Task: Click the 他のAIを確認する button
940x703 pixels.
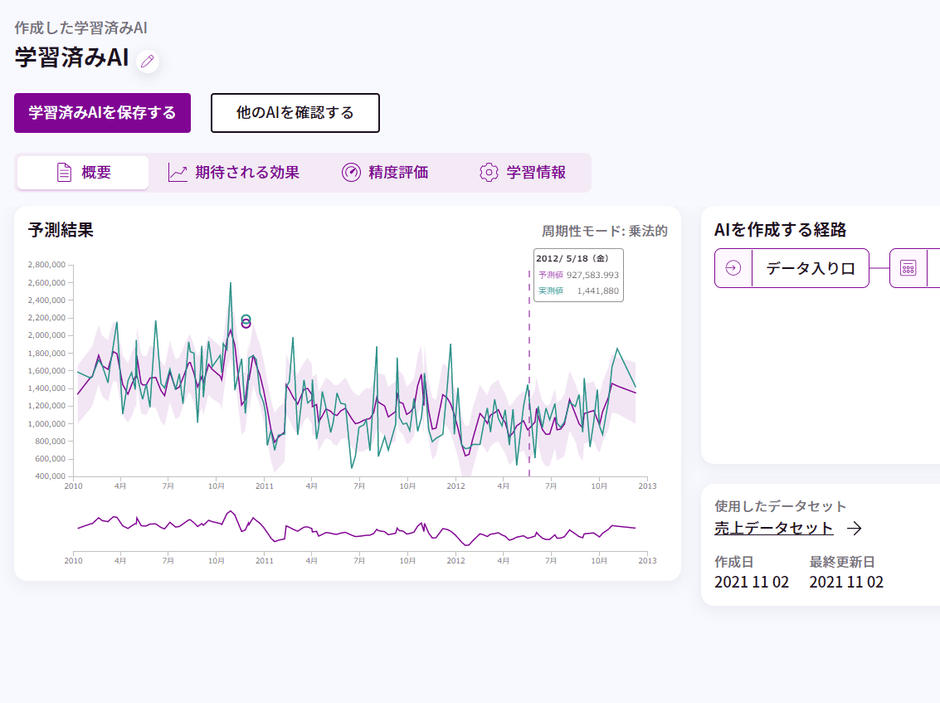Action: pyautogui.click(x=295, y=113)
